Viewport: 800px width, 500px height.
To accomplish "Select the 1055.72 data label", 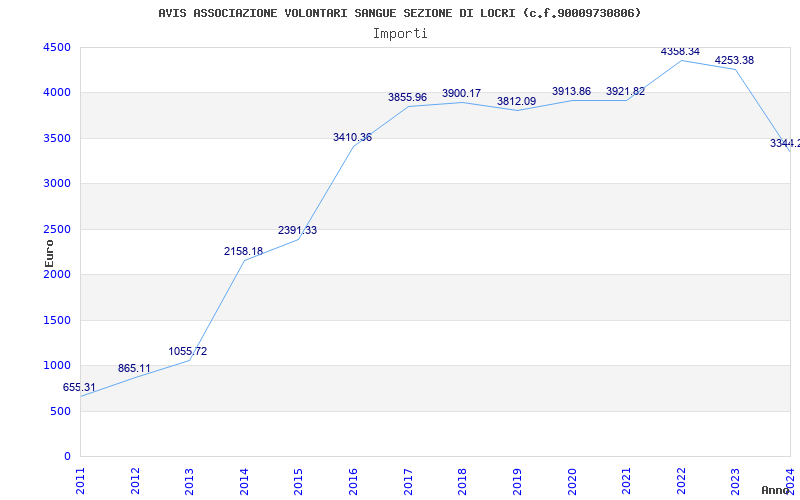I will (188, 352).
